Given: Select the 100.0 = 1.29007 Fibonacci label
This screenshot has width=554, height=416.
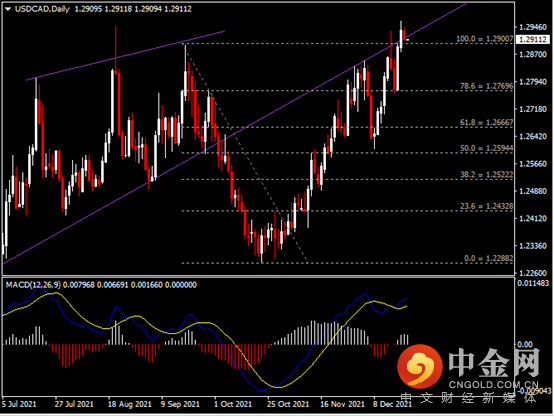Looking at the screenshot, I should click(484, 39).
